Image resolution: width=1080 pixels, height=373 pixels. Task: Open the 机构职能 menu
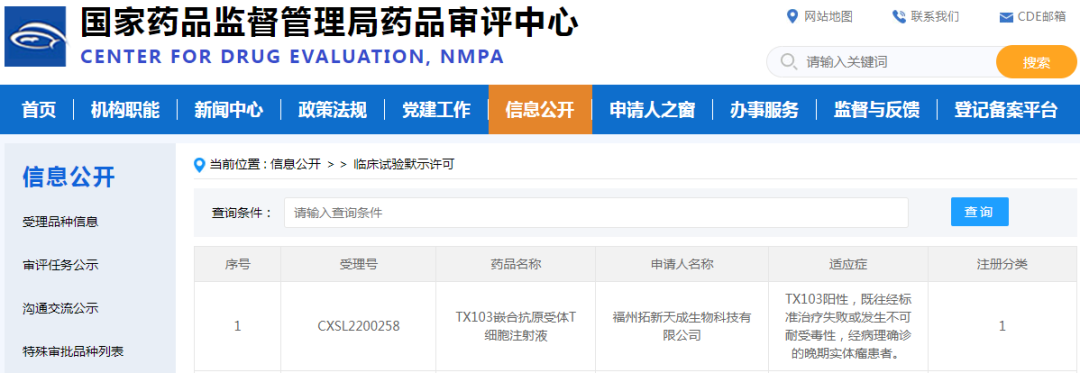pyautogui.click(x=125, y=109)
